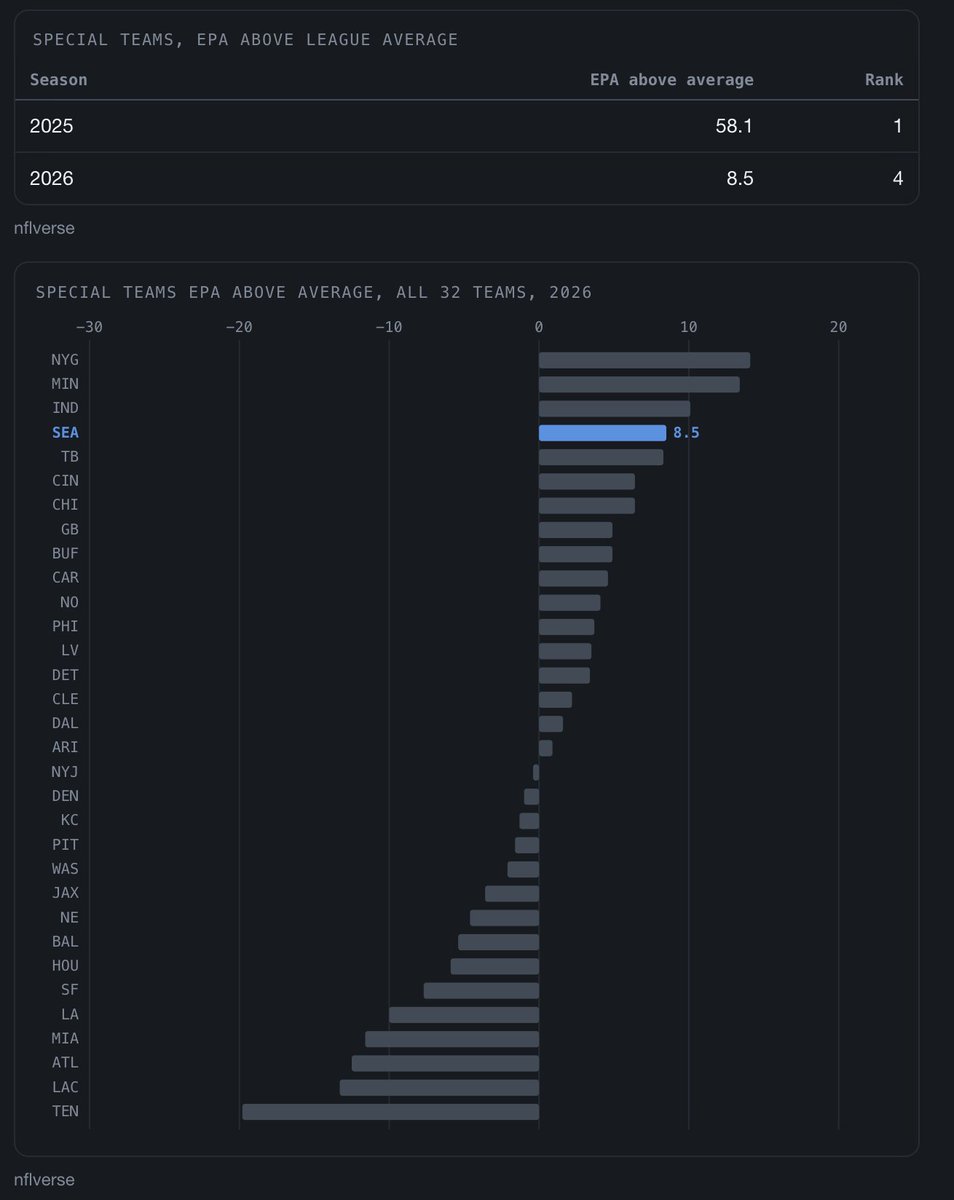The width and height of the screenshot is (954, 1200).
Task: Click the 58.1 EPA value
Action: 734,127
